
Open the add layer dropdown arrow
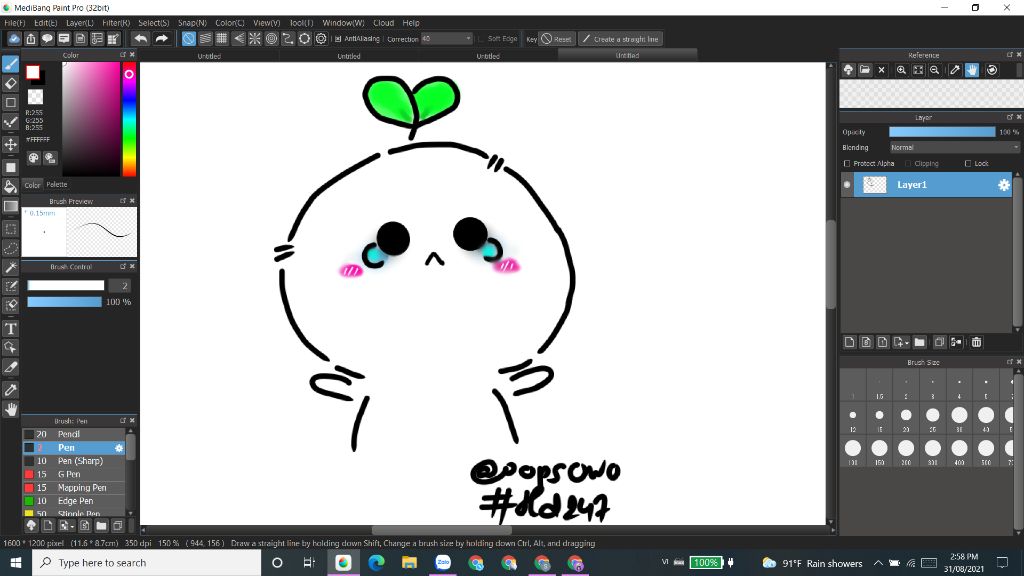coord(906,343)
